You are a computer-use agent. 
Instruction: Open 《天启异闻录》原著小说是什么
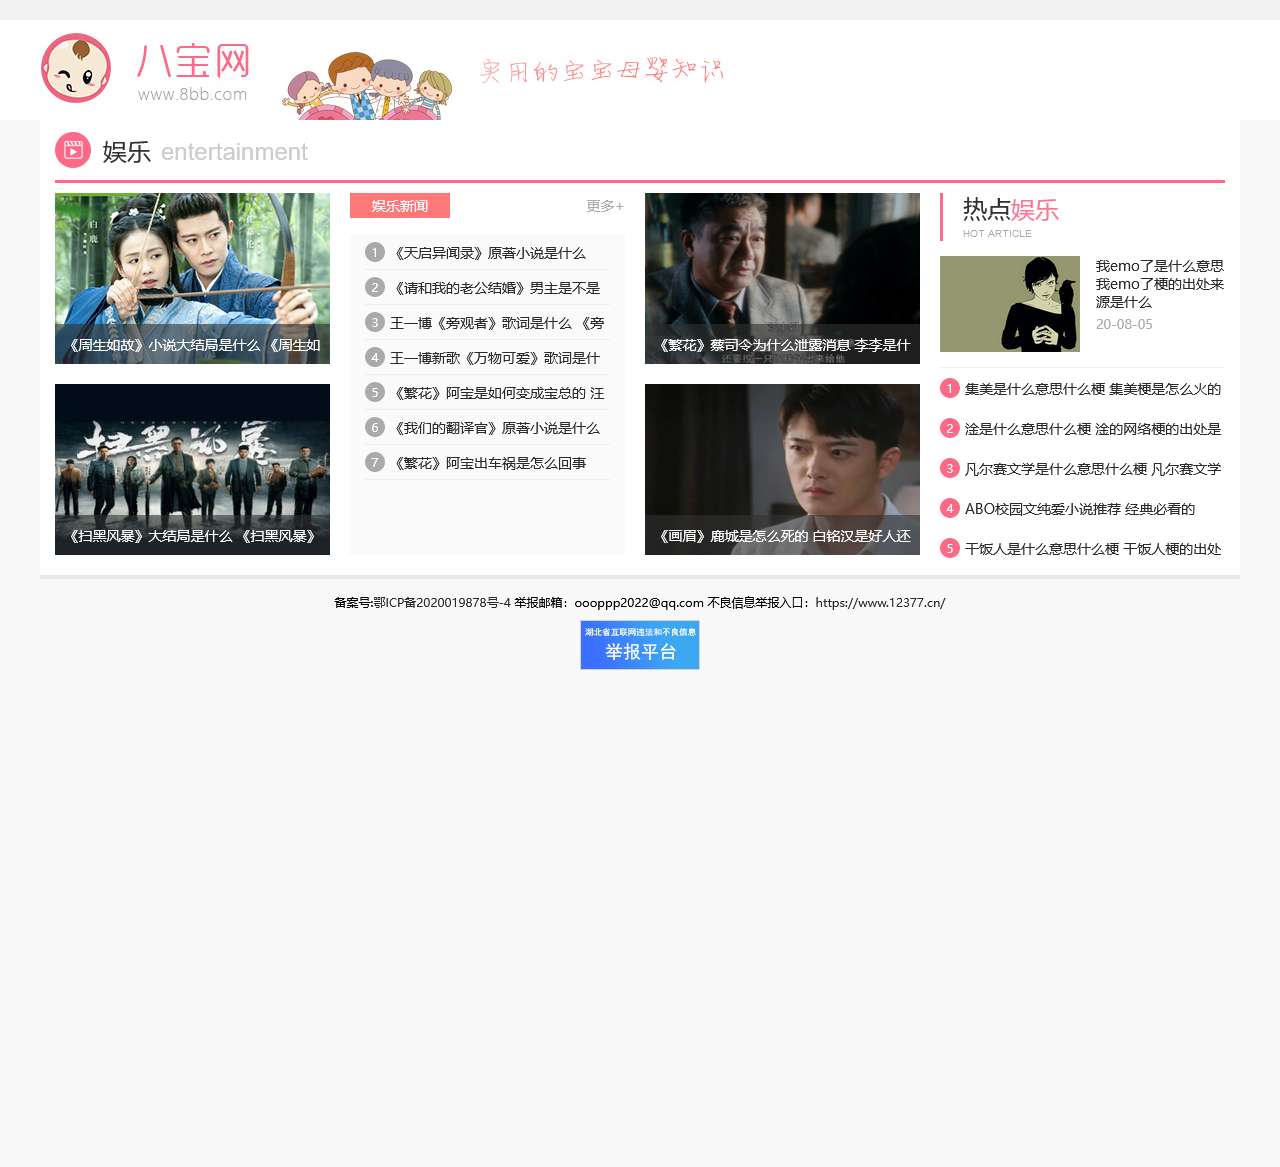tap(488, 253)
